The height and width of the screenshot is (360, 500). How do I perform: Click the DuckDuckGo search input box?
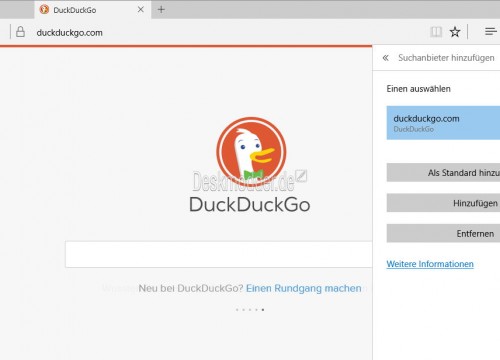(x=219, y=254)
